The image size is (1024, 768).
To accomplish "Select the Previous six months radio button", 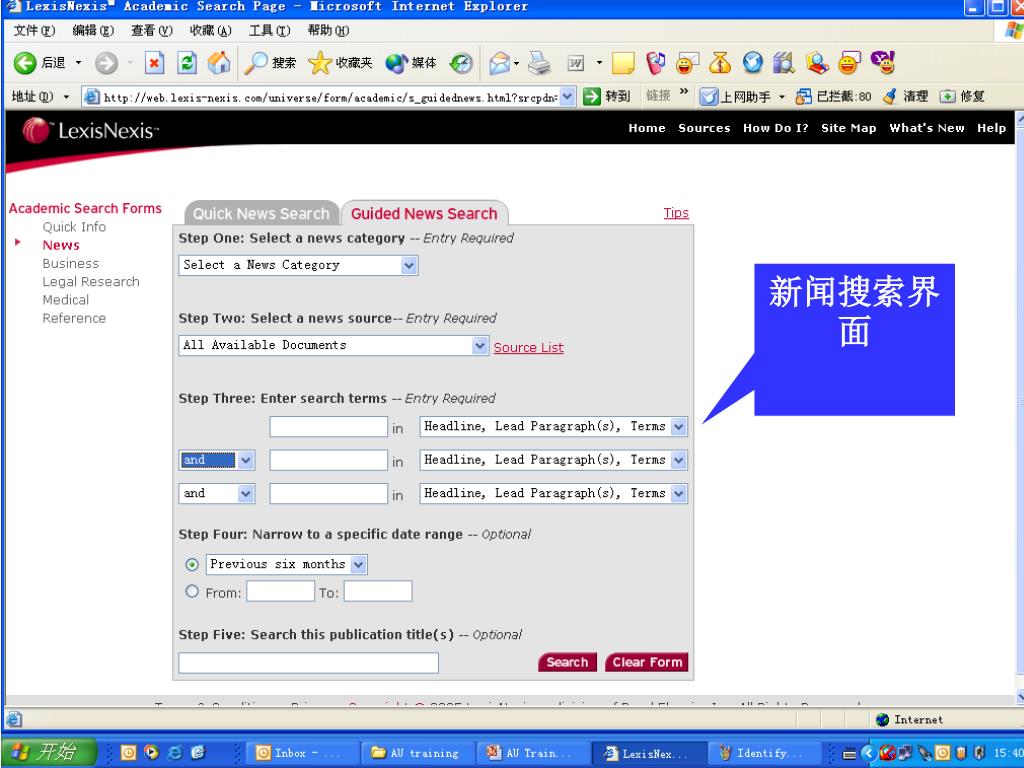I will tap(192, 564).
